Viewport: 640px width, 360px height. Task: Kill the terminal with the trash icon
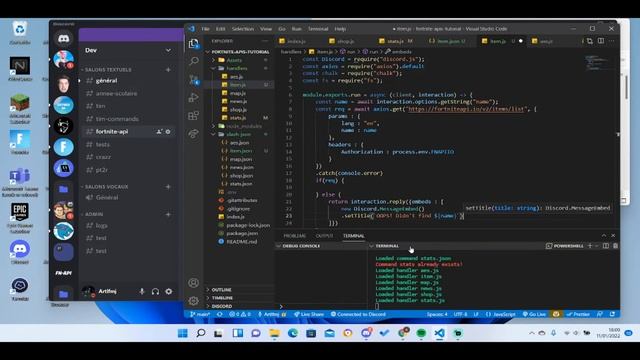coord(615,246)
